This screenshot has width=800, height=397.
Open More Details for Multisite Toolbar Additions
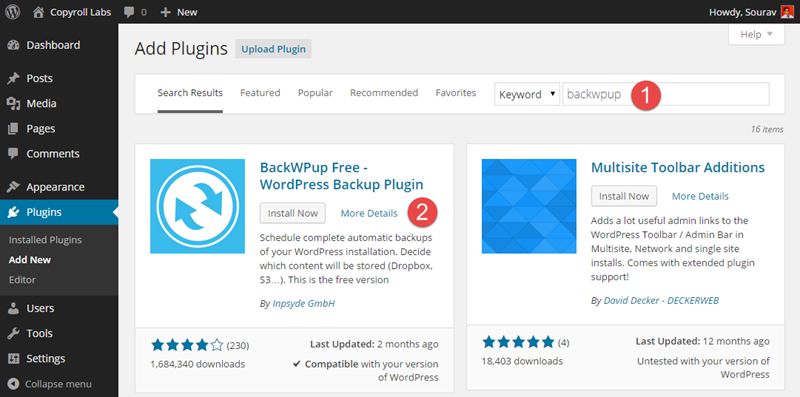(x=700, y=196)
